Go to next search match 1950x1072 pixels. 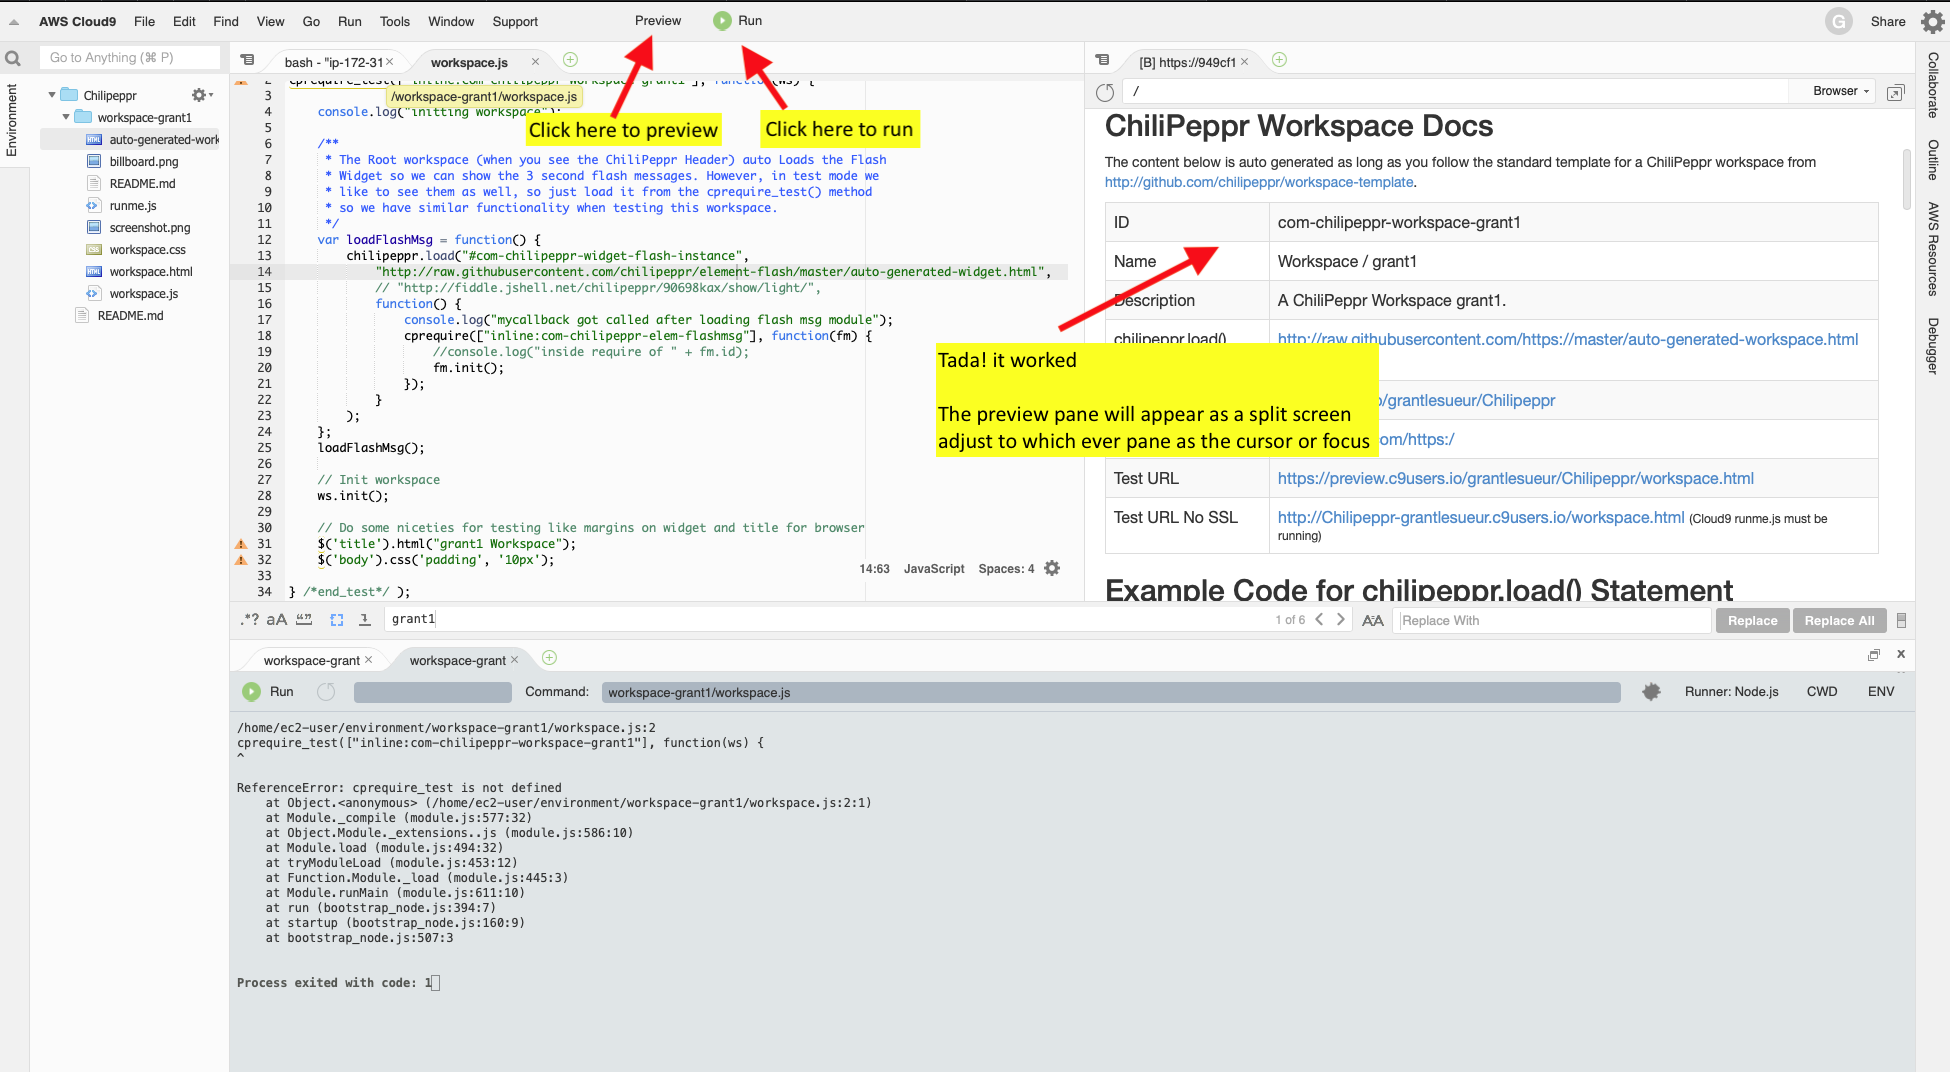(1341, 619)
